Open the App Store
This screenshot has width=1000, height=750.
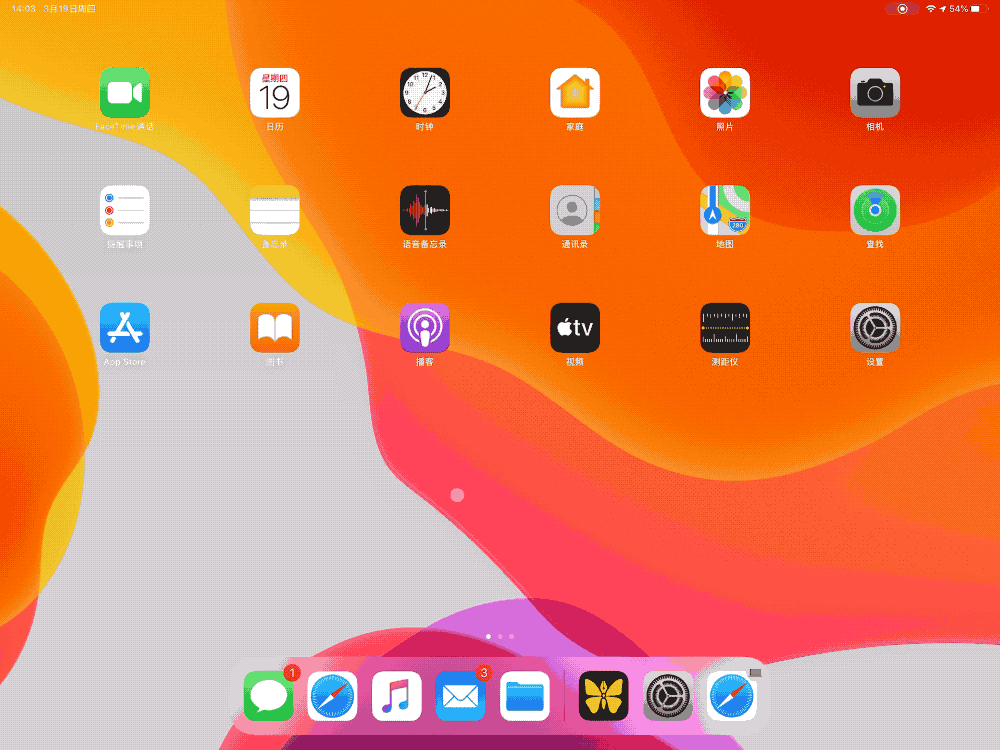point(125,328)
